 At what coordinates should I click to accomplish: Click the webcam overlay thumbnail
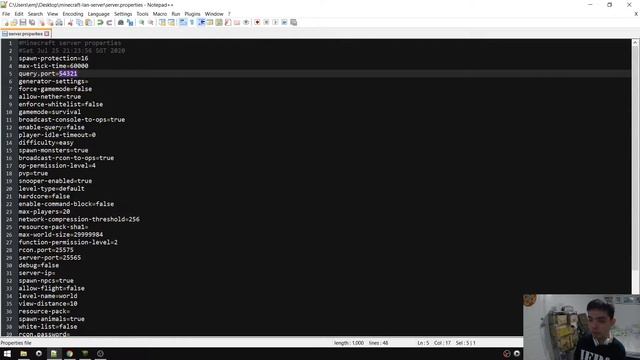(x=581, y=327)
